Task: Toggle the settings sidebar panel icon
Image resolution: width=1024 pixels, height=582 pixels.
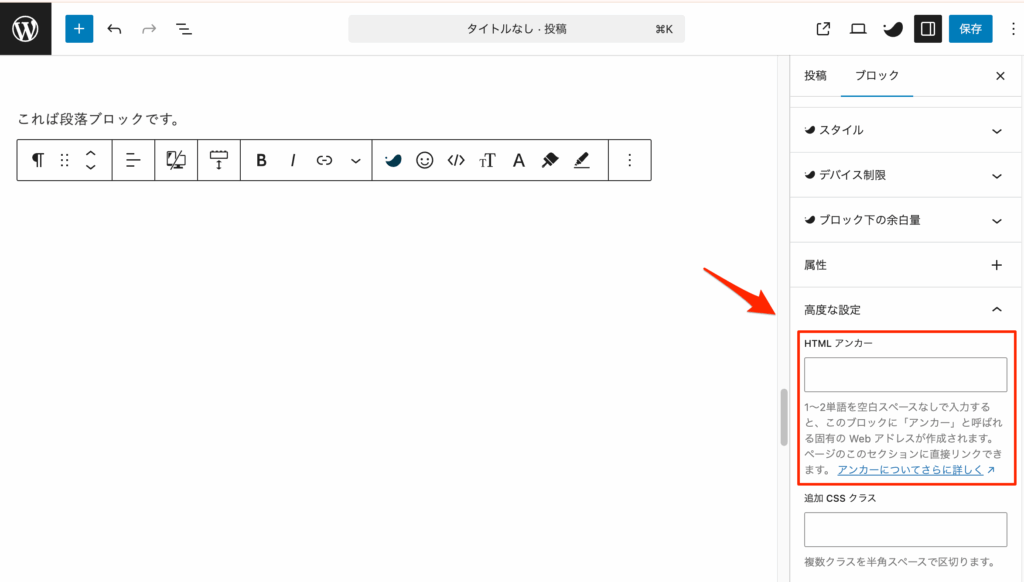Action: [x=927, y=28]
